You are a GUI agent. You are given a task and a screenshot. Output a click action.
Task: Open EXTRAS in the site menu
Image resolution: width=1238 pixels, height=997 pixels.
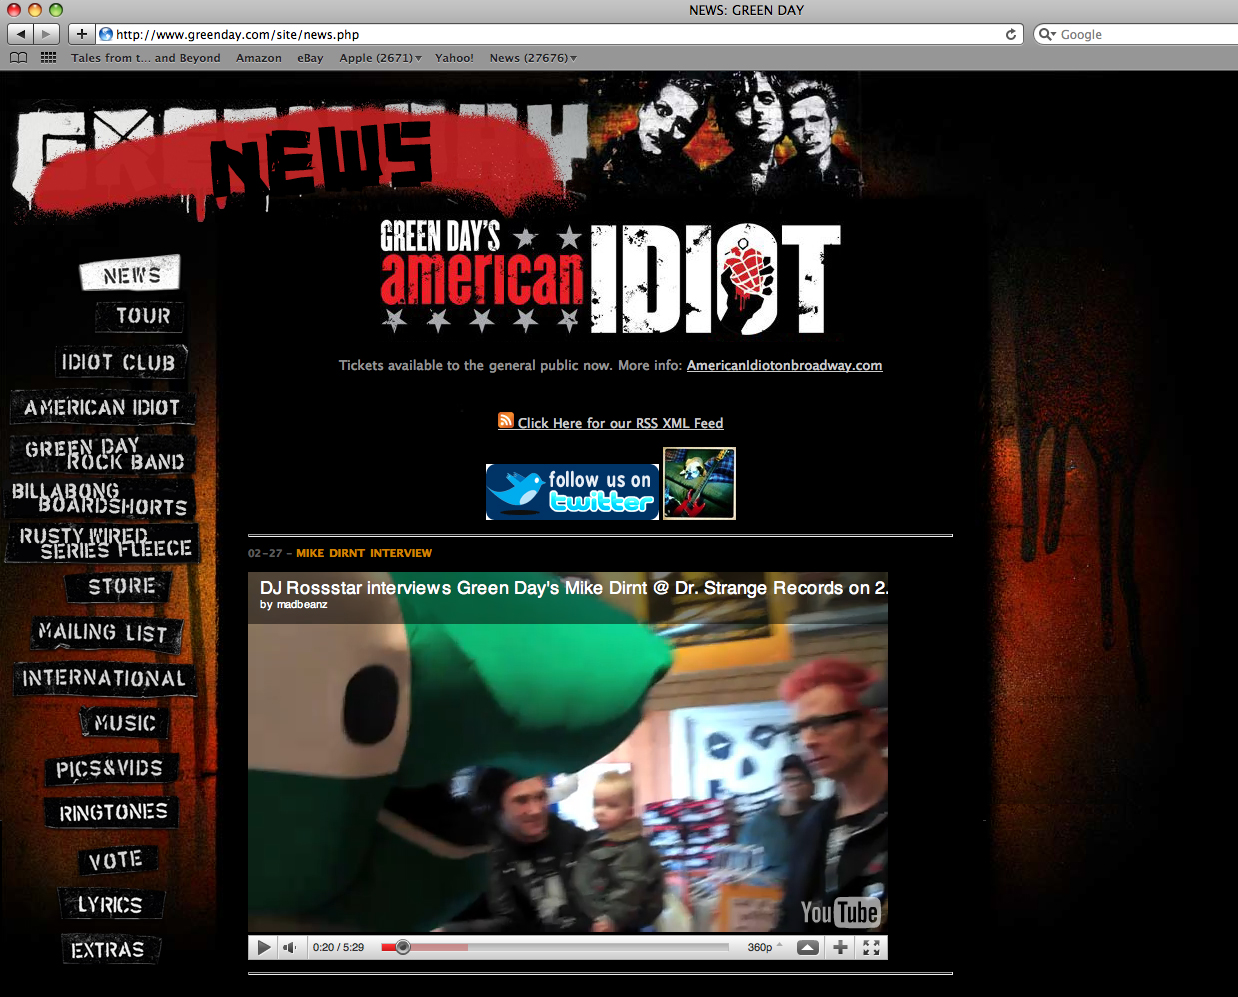109,950
